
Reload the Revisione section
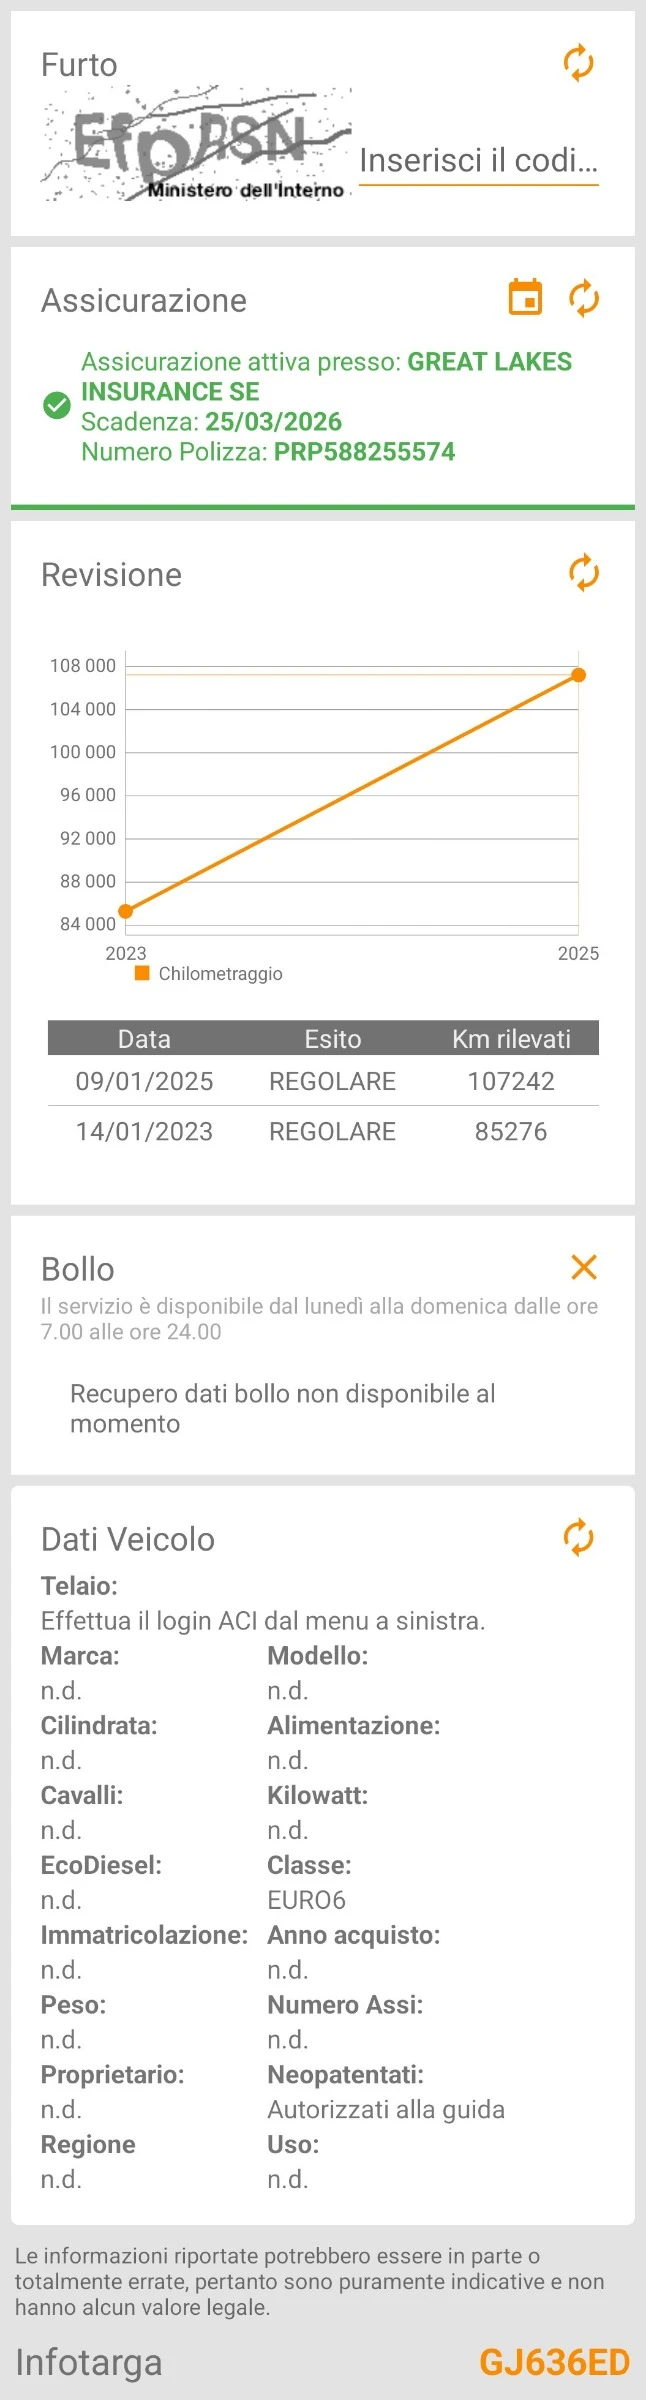(x=583, y=573)
